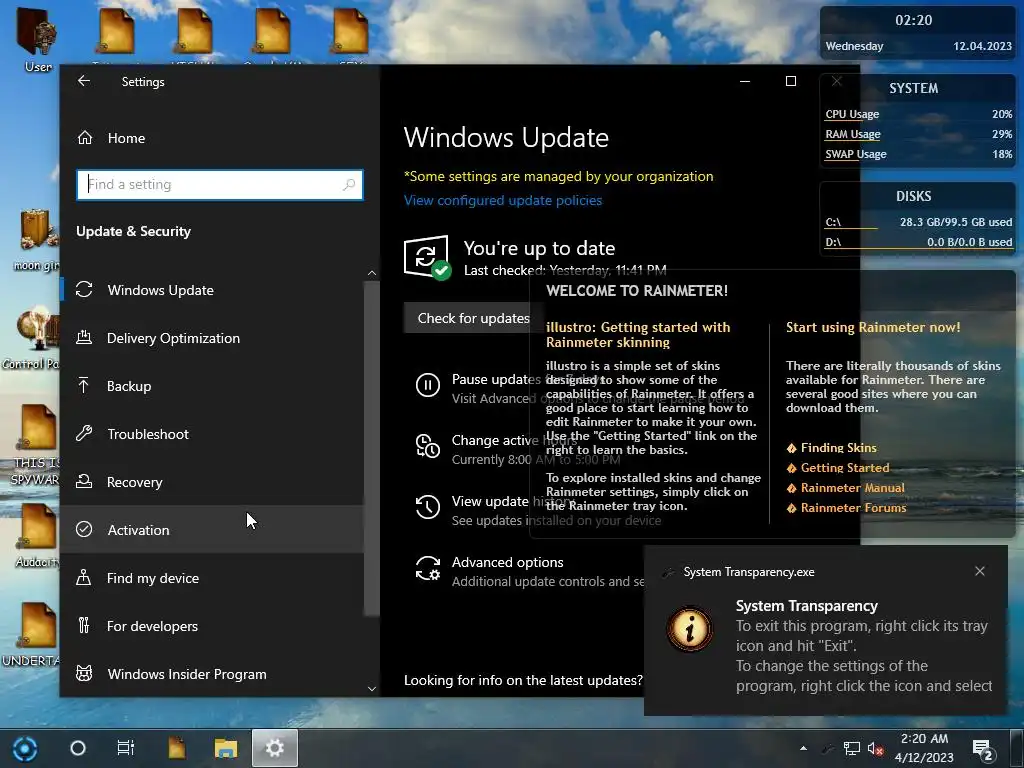The image size is (1024, 768).
Task: Open View configured update policies link
Action: pyautogui.click(x=503, y=200)
